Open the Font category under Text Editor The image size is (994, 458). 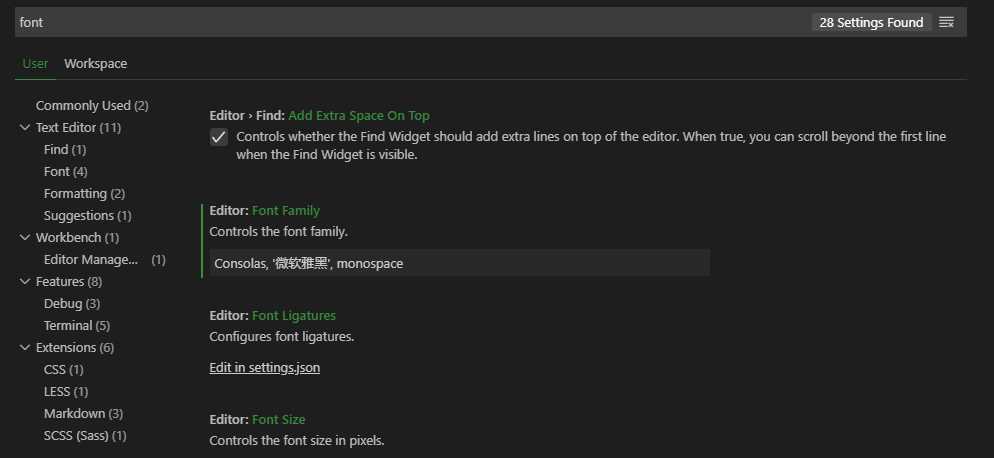[66, 171]
